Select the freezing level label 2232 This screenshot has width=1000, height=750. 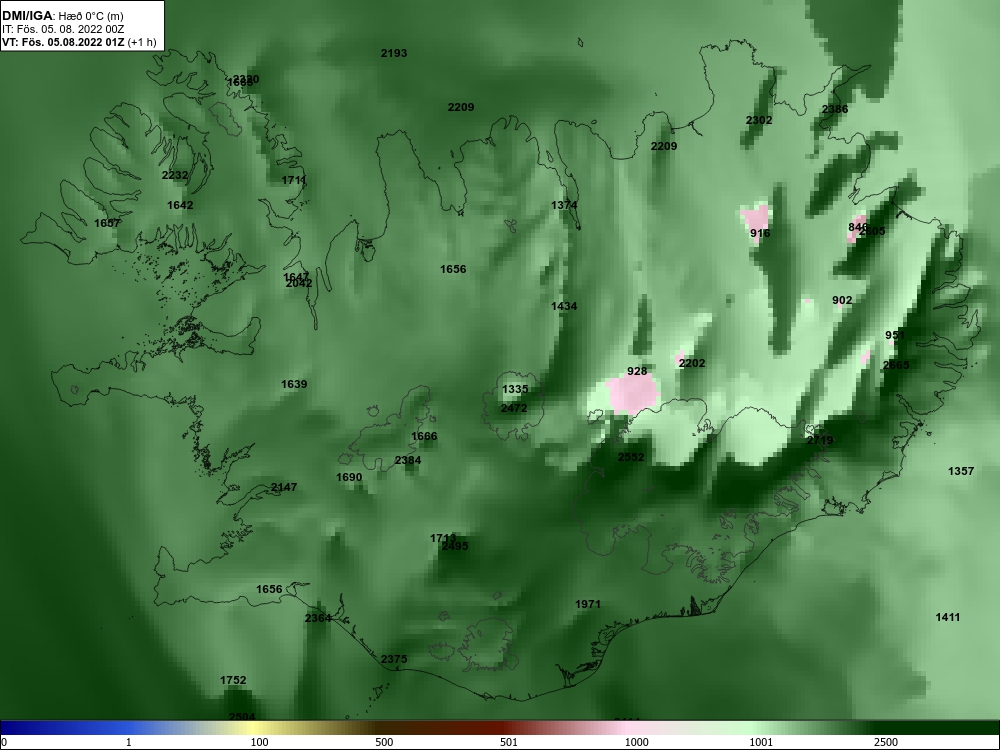pyautogui.click(x=175, y=175)
